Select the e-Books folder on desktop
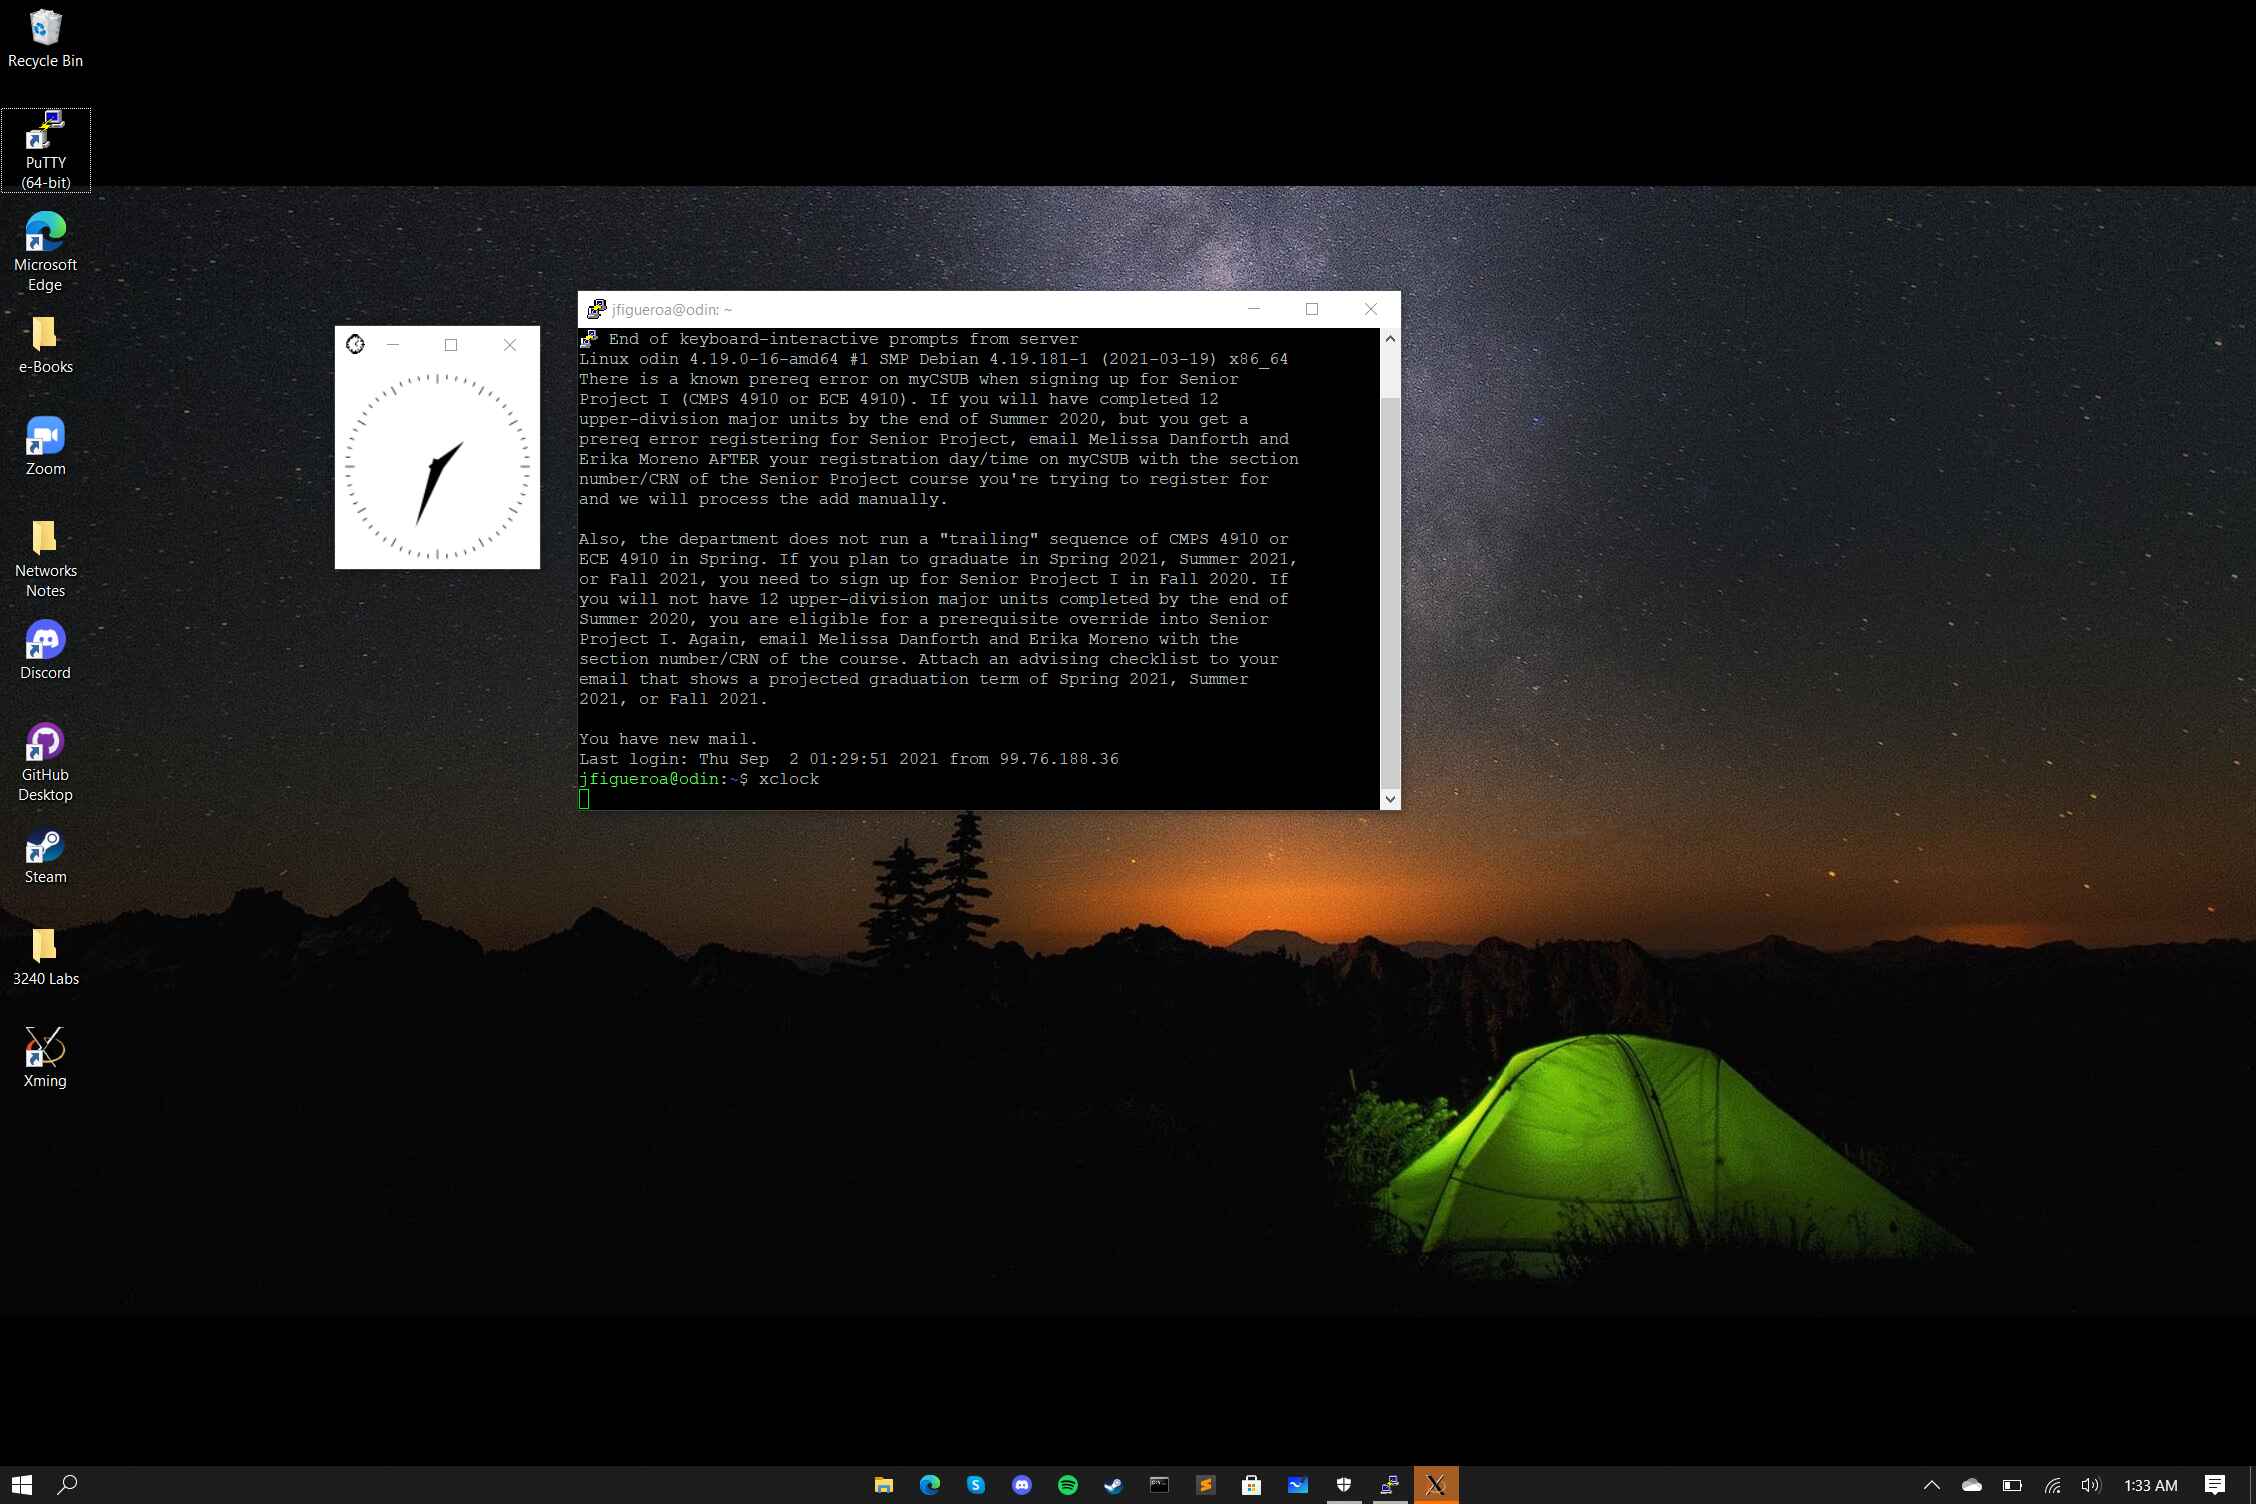The image size is (2256, 1504). point(45,345)
